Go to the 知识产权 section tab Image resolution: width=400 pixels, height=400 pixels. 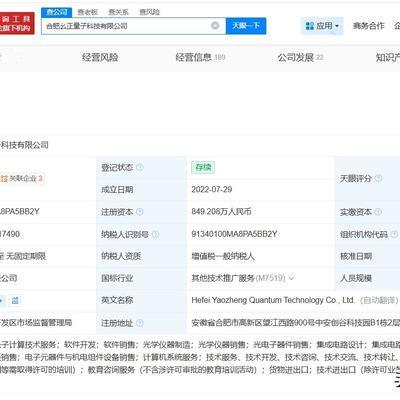pyautogui.click(x=388, y=57)
